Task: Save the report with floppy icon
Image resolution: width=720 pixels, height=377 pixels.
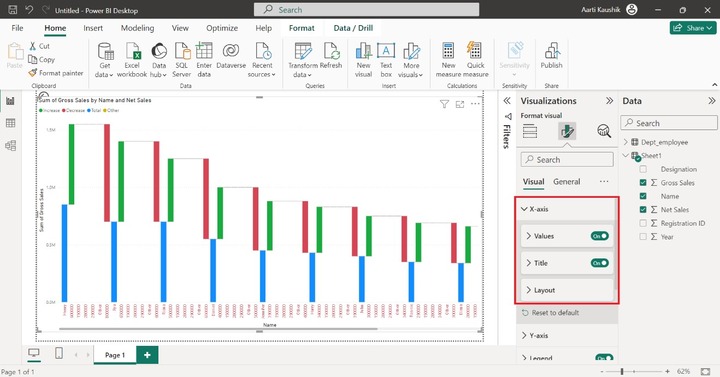Action: point(13,10)
